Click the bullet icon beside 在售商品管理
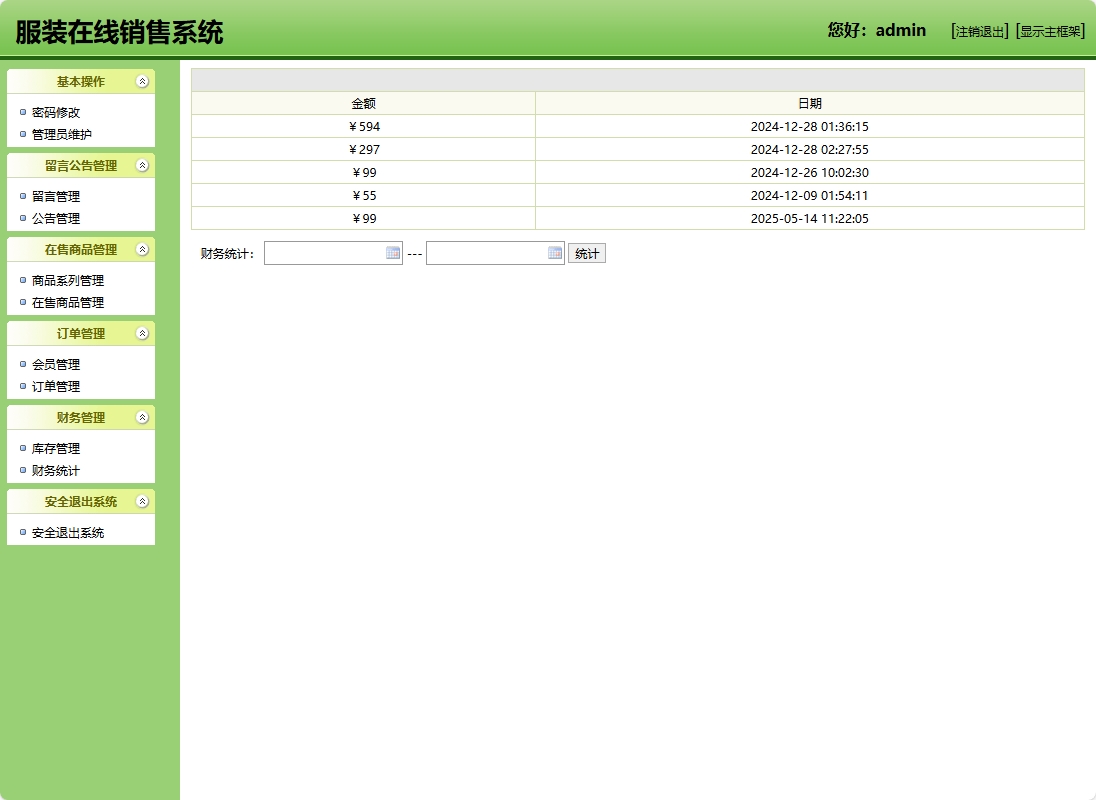Image resolution: width=1096 pixels, height=800 pixels. 21,302
